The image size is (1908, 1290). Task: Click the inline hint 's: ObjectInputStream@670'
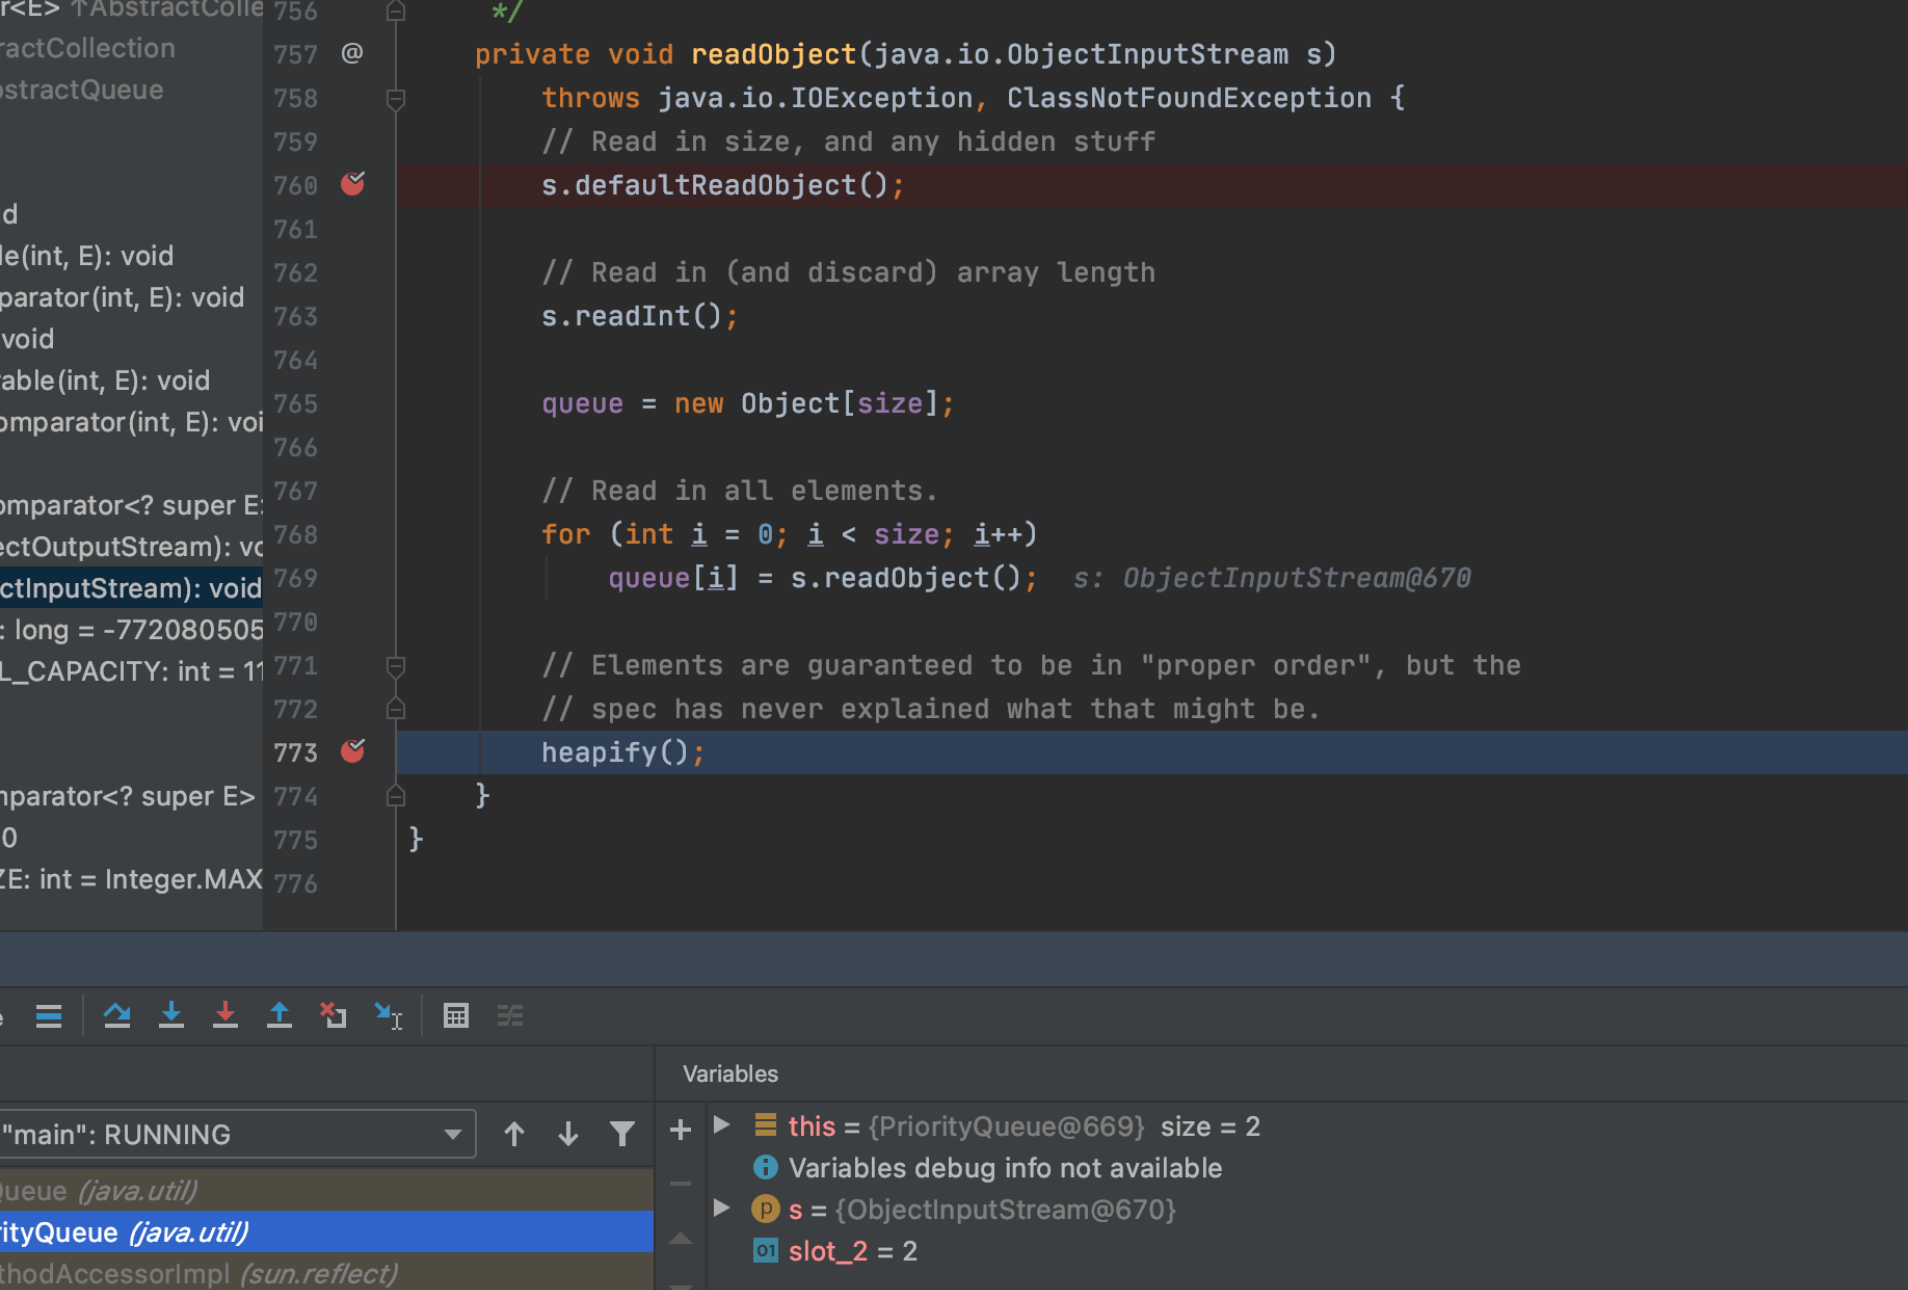(x=1271, y=578)
